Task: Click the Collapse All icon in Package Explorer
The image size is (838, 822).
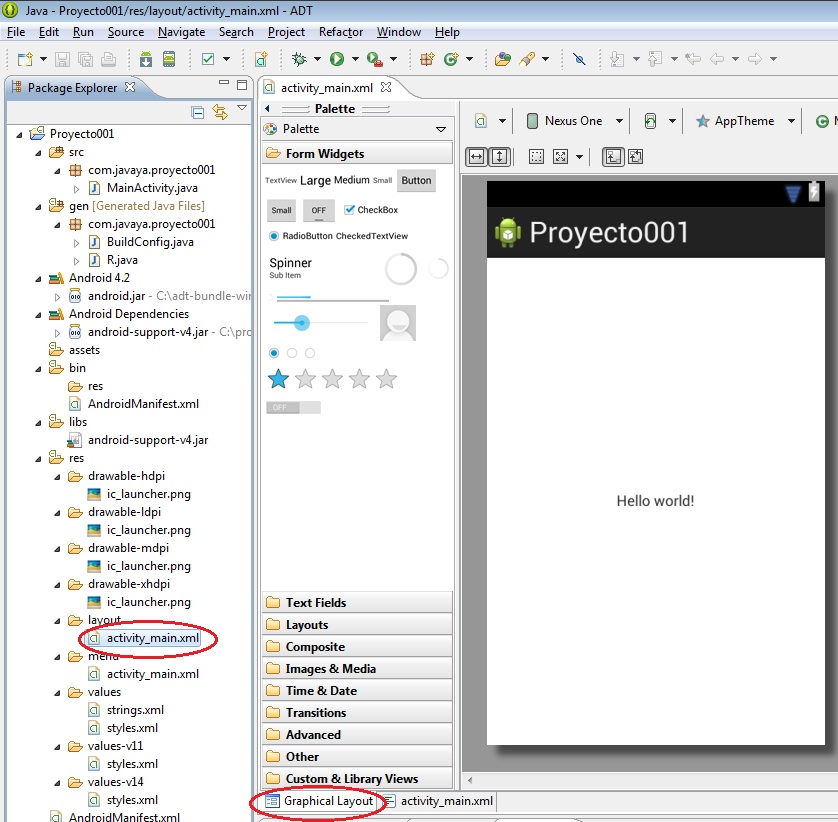Action: coord(198,112)
